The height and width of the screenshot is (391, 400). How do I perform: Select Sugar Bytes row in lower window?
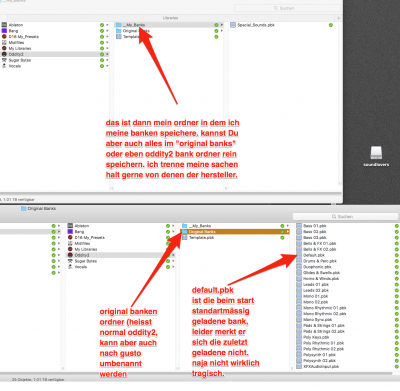pyautogui.click(x=121, y=261)
